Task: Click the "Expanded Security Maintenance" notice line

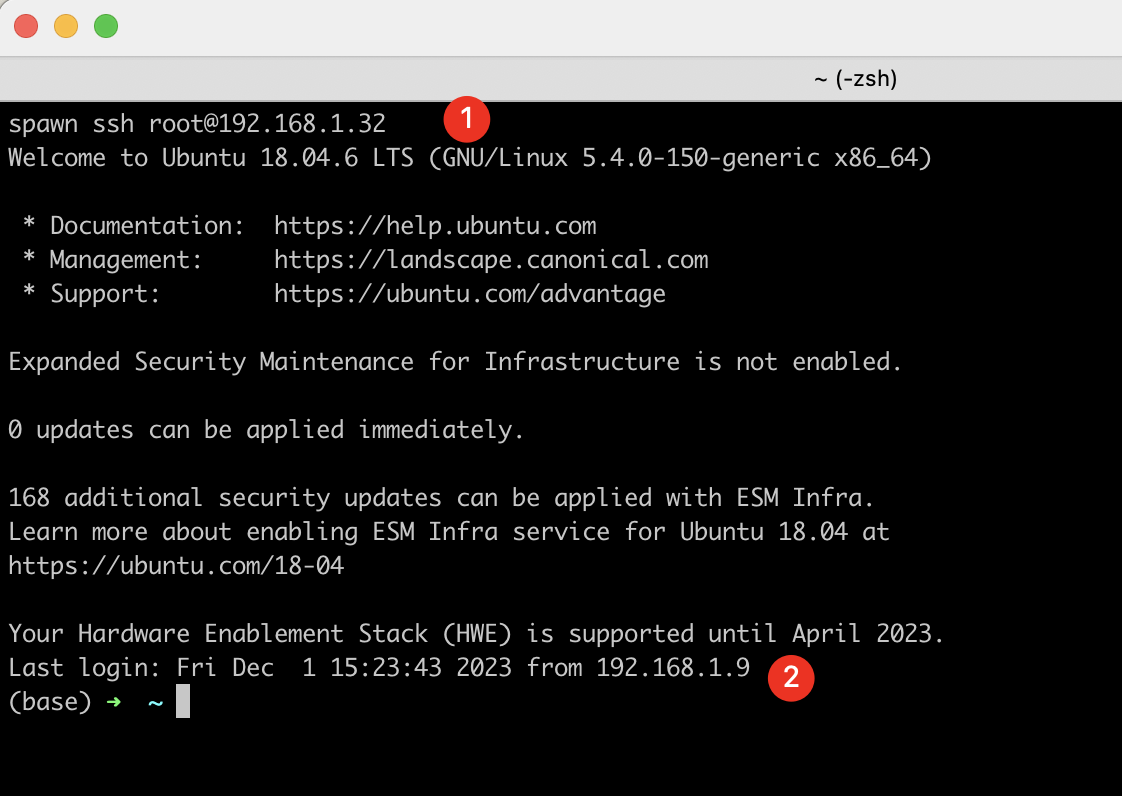Action: (x=455, y=362)
